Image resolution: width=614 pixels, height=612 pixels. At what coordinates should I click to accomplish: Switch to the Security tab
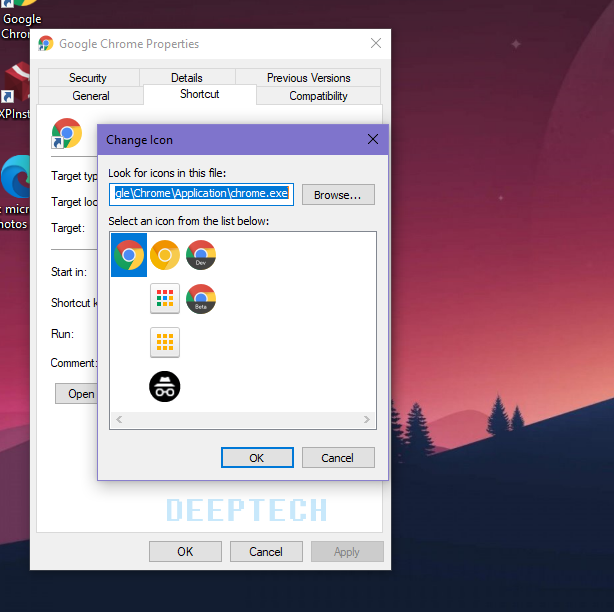coord(88,78)
